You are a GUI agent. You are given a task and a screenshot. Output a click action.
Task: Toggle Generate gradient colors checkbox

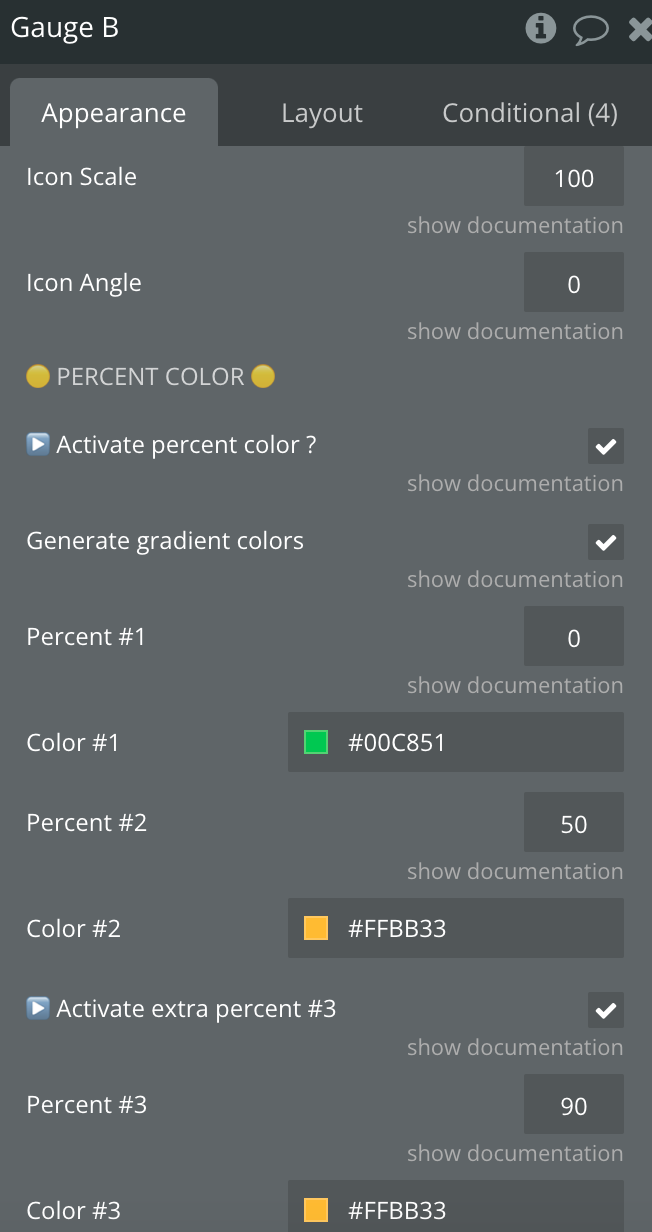pos(605,543)
